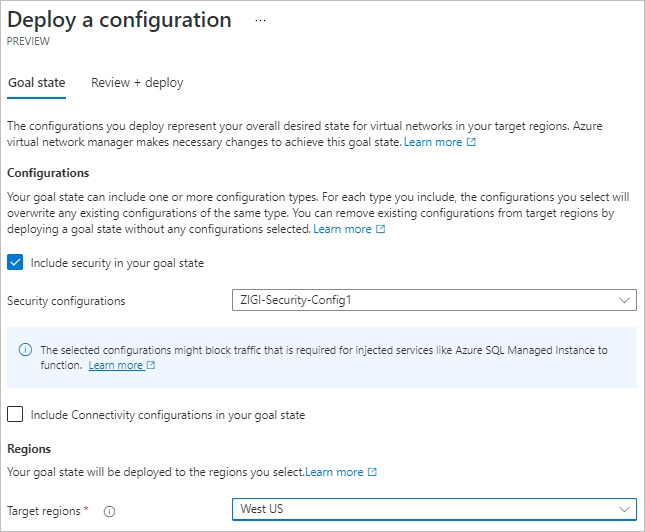Click external link icon beside Regions Learn more
Viewport: 645px width, 532px height.
[x=372, y=472]
